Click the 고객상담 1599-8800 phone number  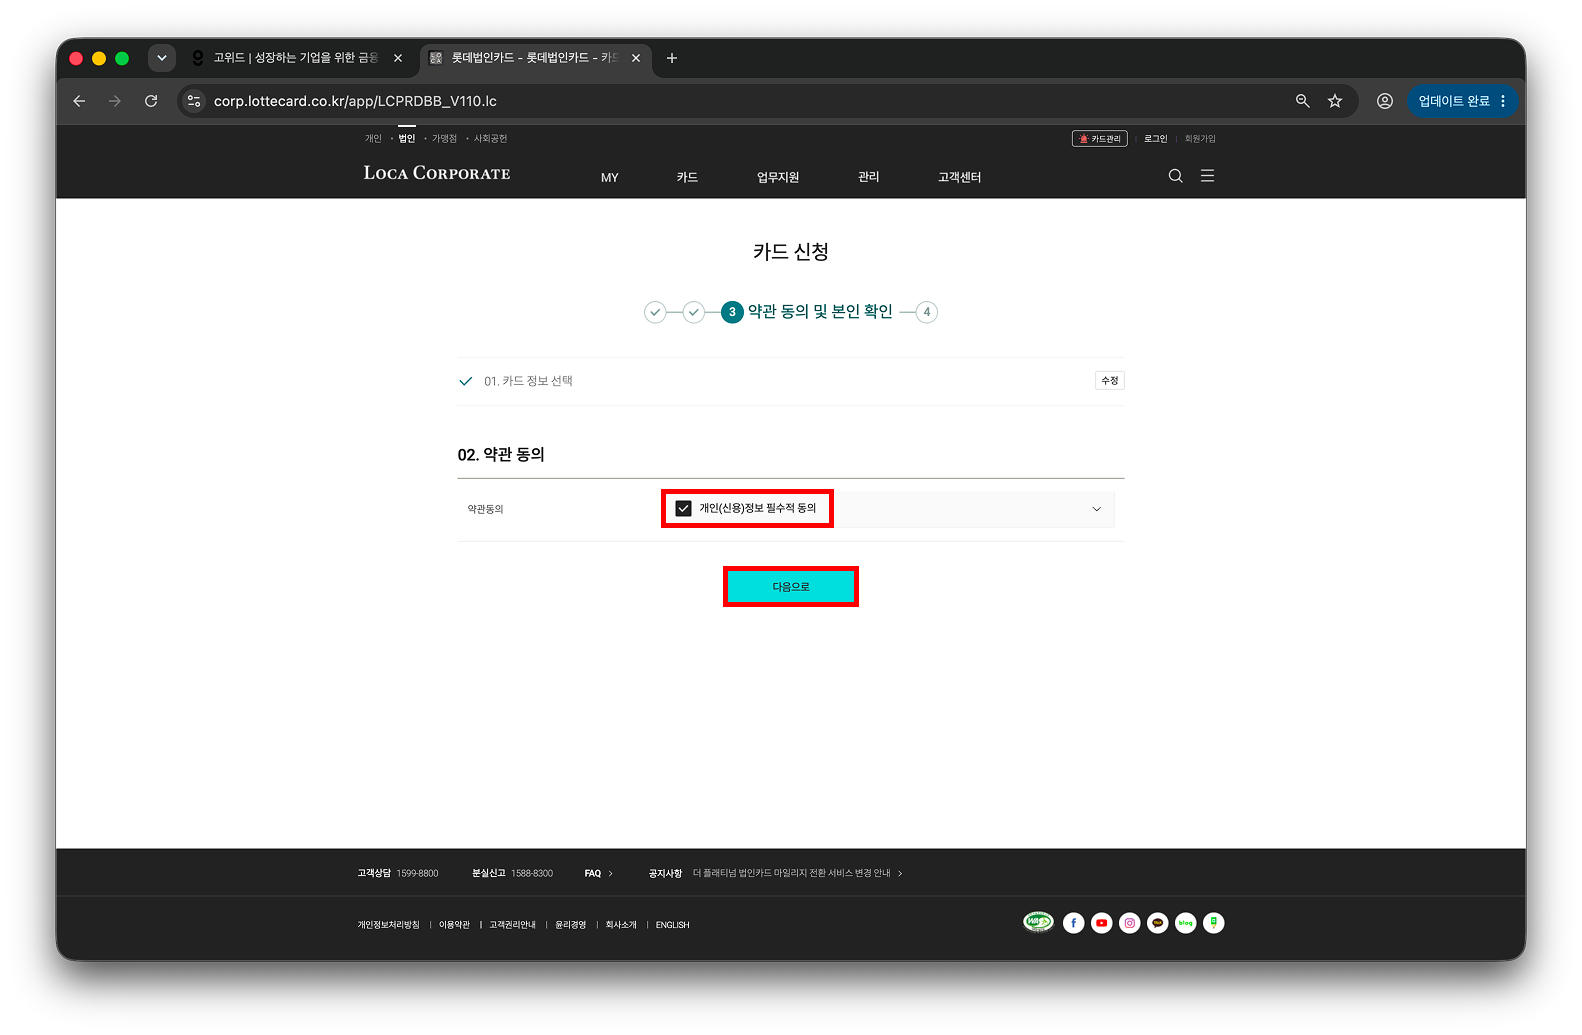pyautogui.click(x=398, y=873)
